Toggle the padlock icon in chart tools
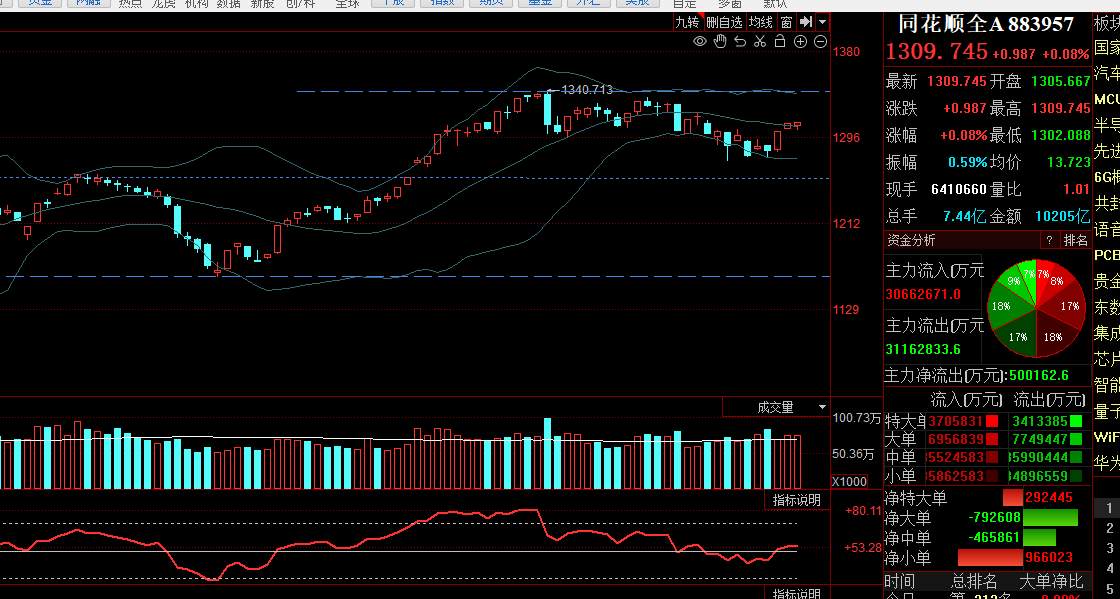This screenshot has height=599, width=1120. 780,41
